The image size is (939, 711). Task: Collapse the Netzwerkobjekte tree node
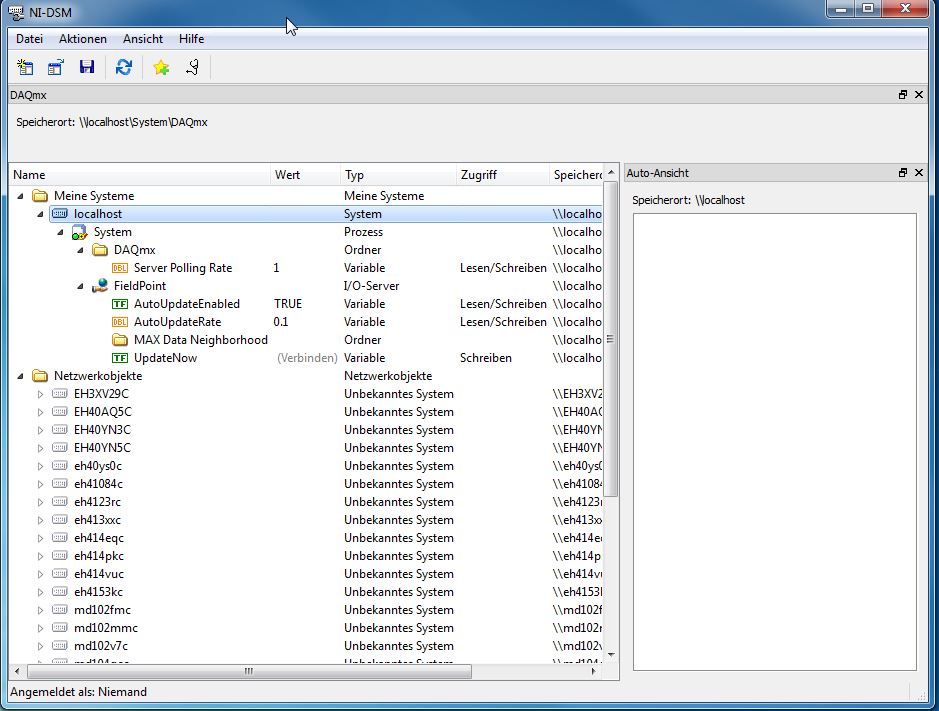tap(21, 376)
